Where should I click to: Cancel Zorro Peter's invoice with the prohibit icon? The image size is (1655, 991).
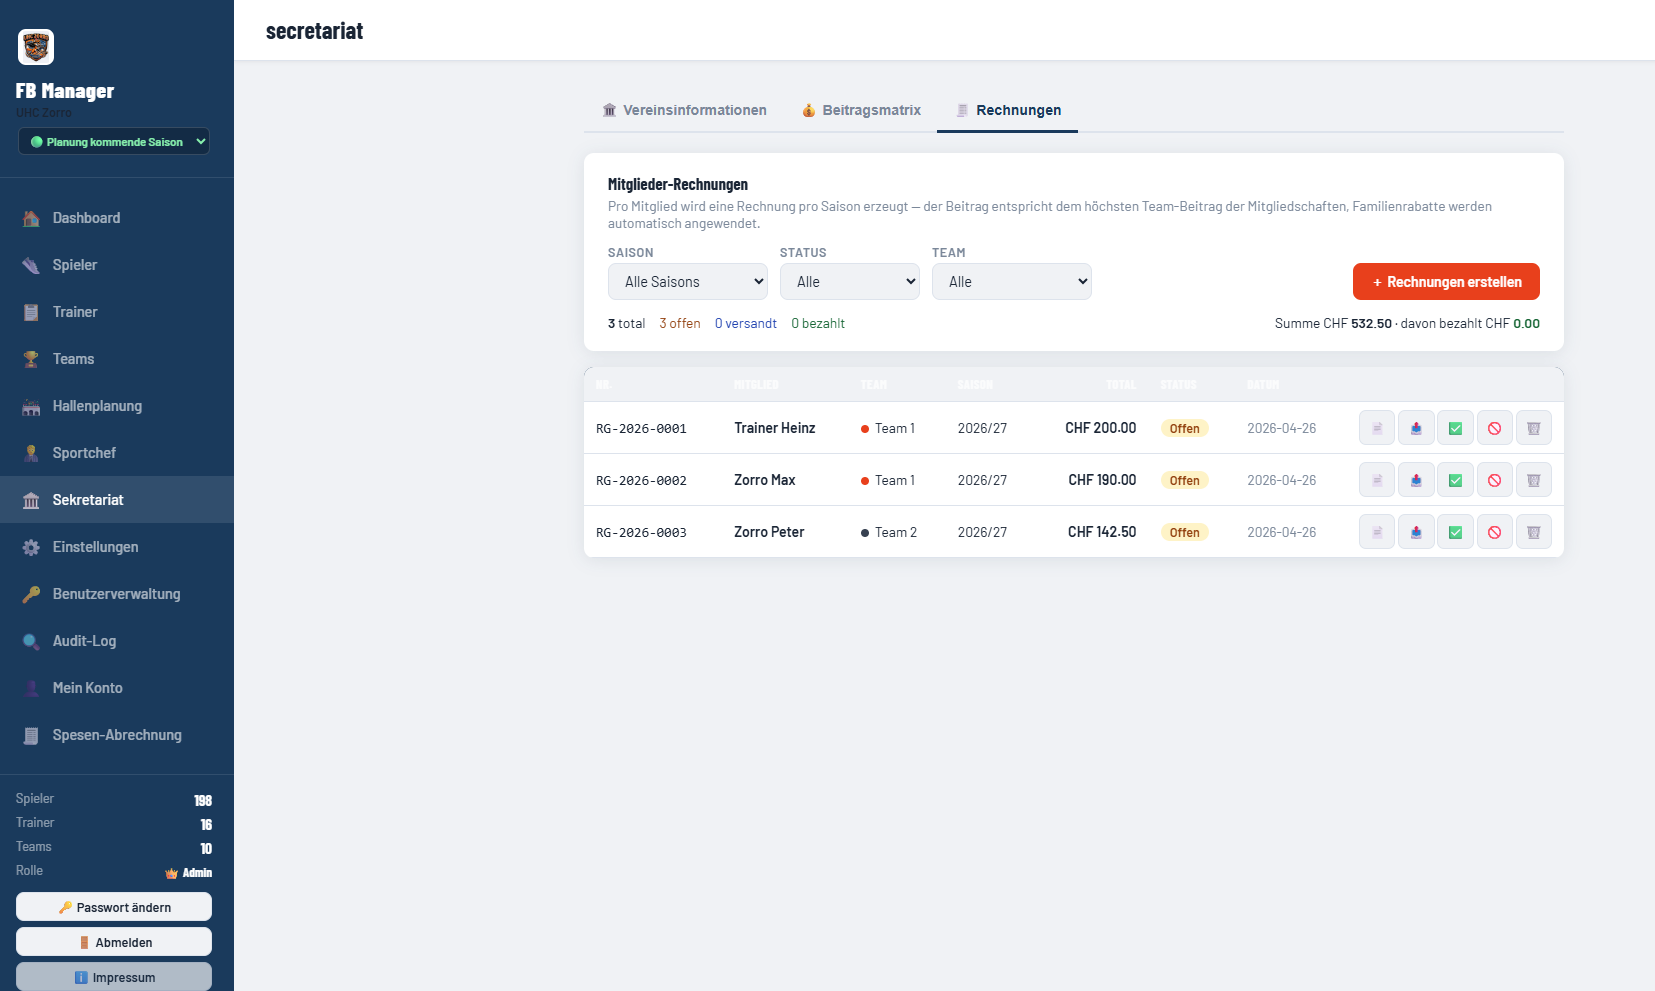tap(1494, 532)
